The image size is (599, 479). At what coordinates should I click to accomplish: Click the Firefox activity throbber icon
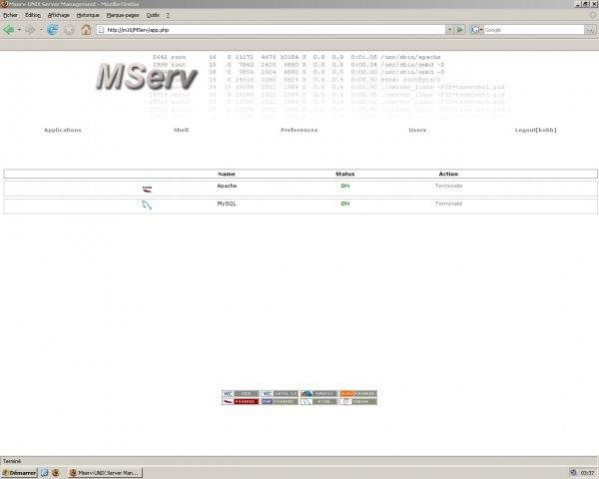click(593, 15)
